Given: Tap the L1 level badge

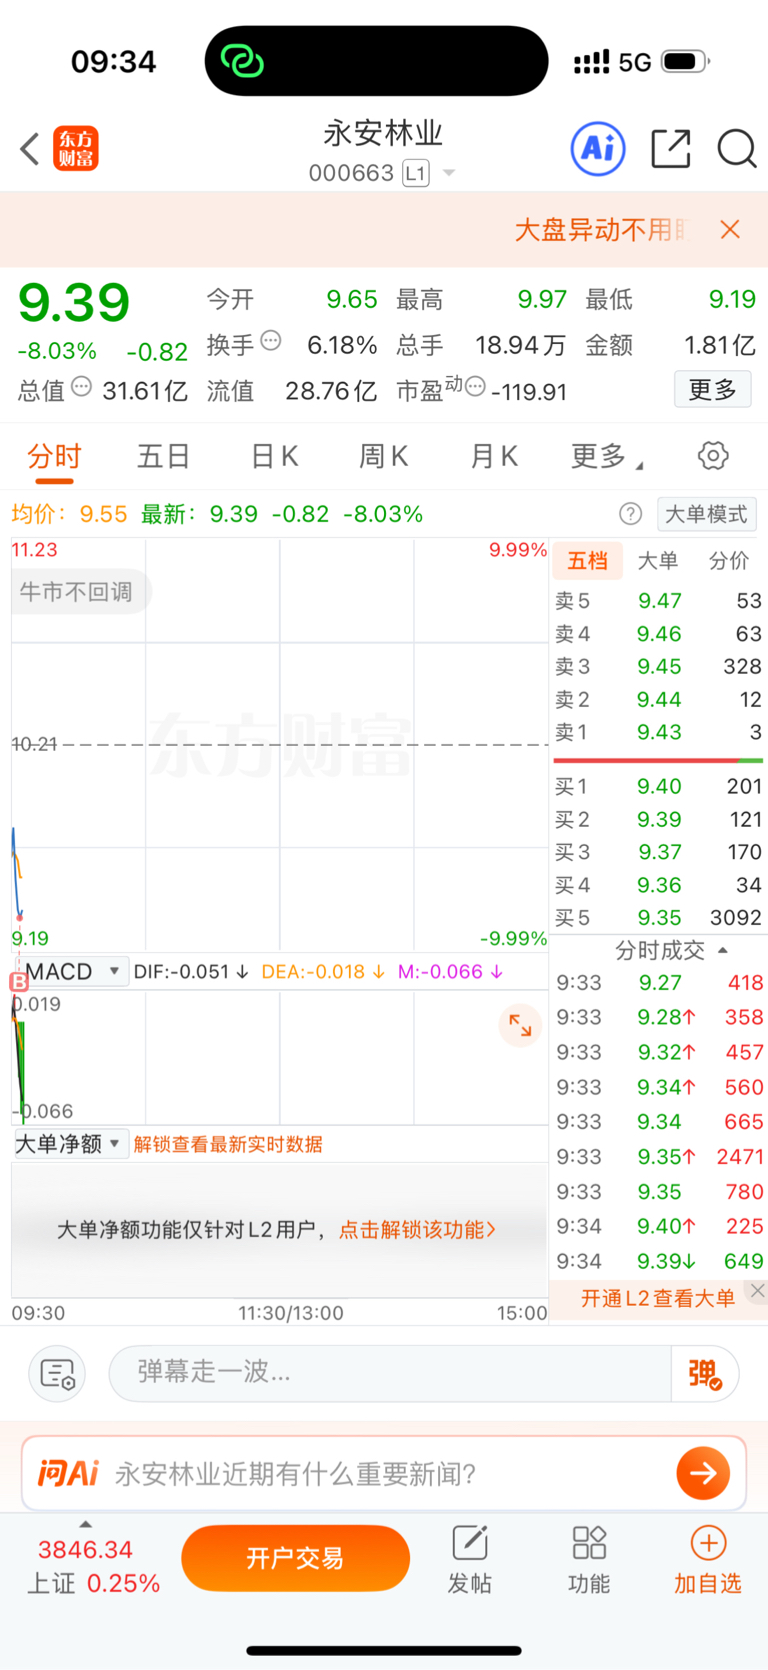Looking at the screenshot, I should tap(416, 173).
